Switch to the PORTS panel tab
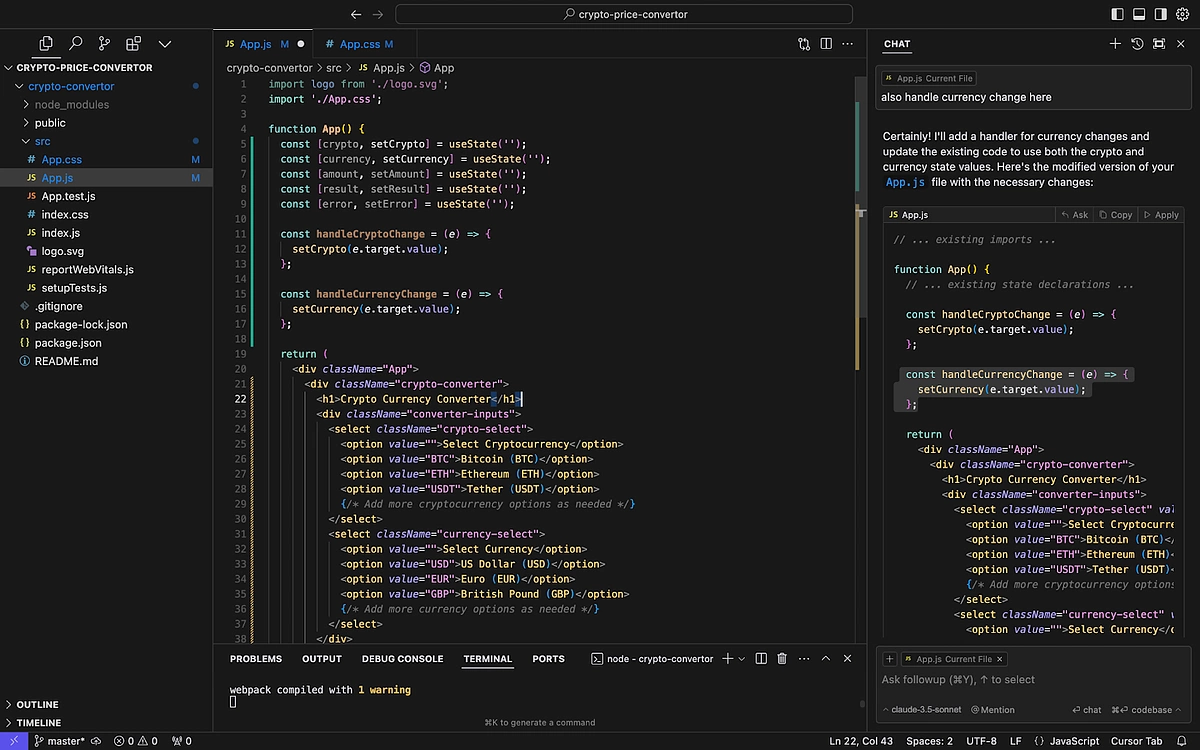The height and width of the screenshot is (750, 1200). click(548, 659)
